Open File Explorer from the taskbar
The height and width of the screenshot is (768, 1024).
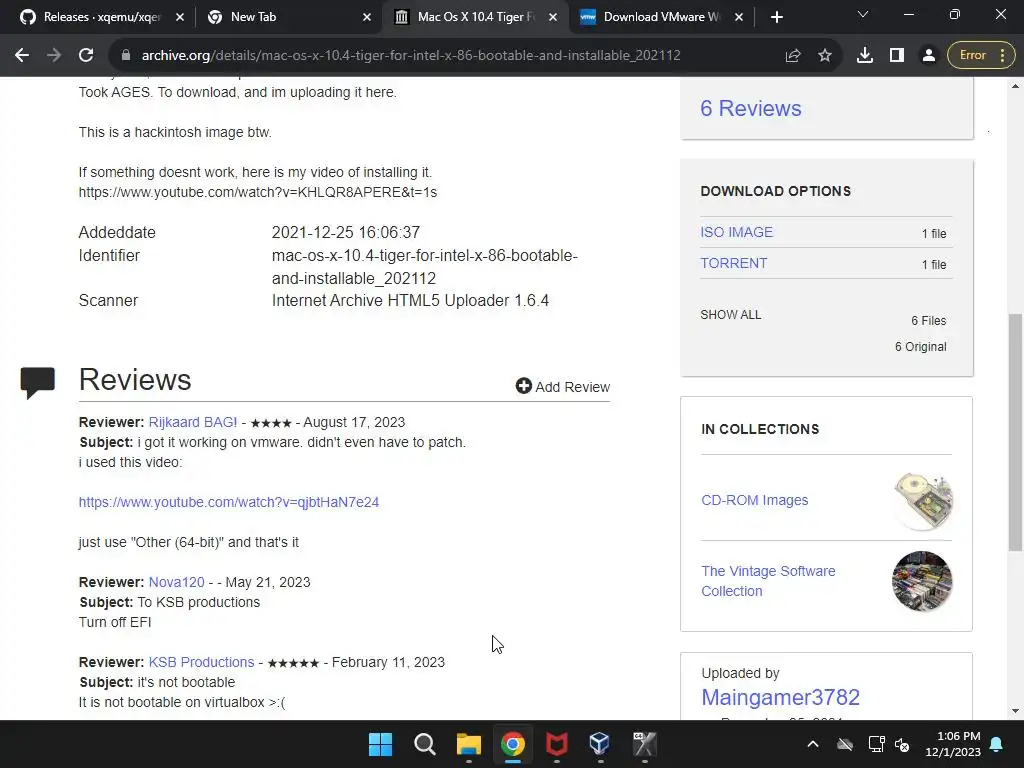(x=468, y=744)
